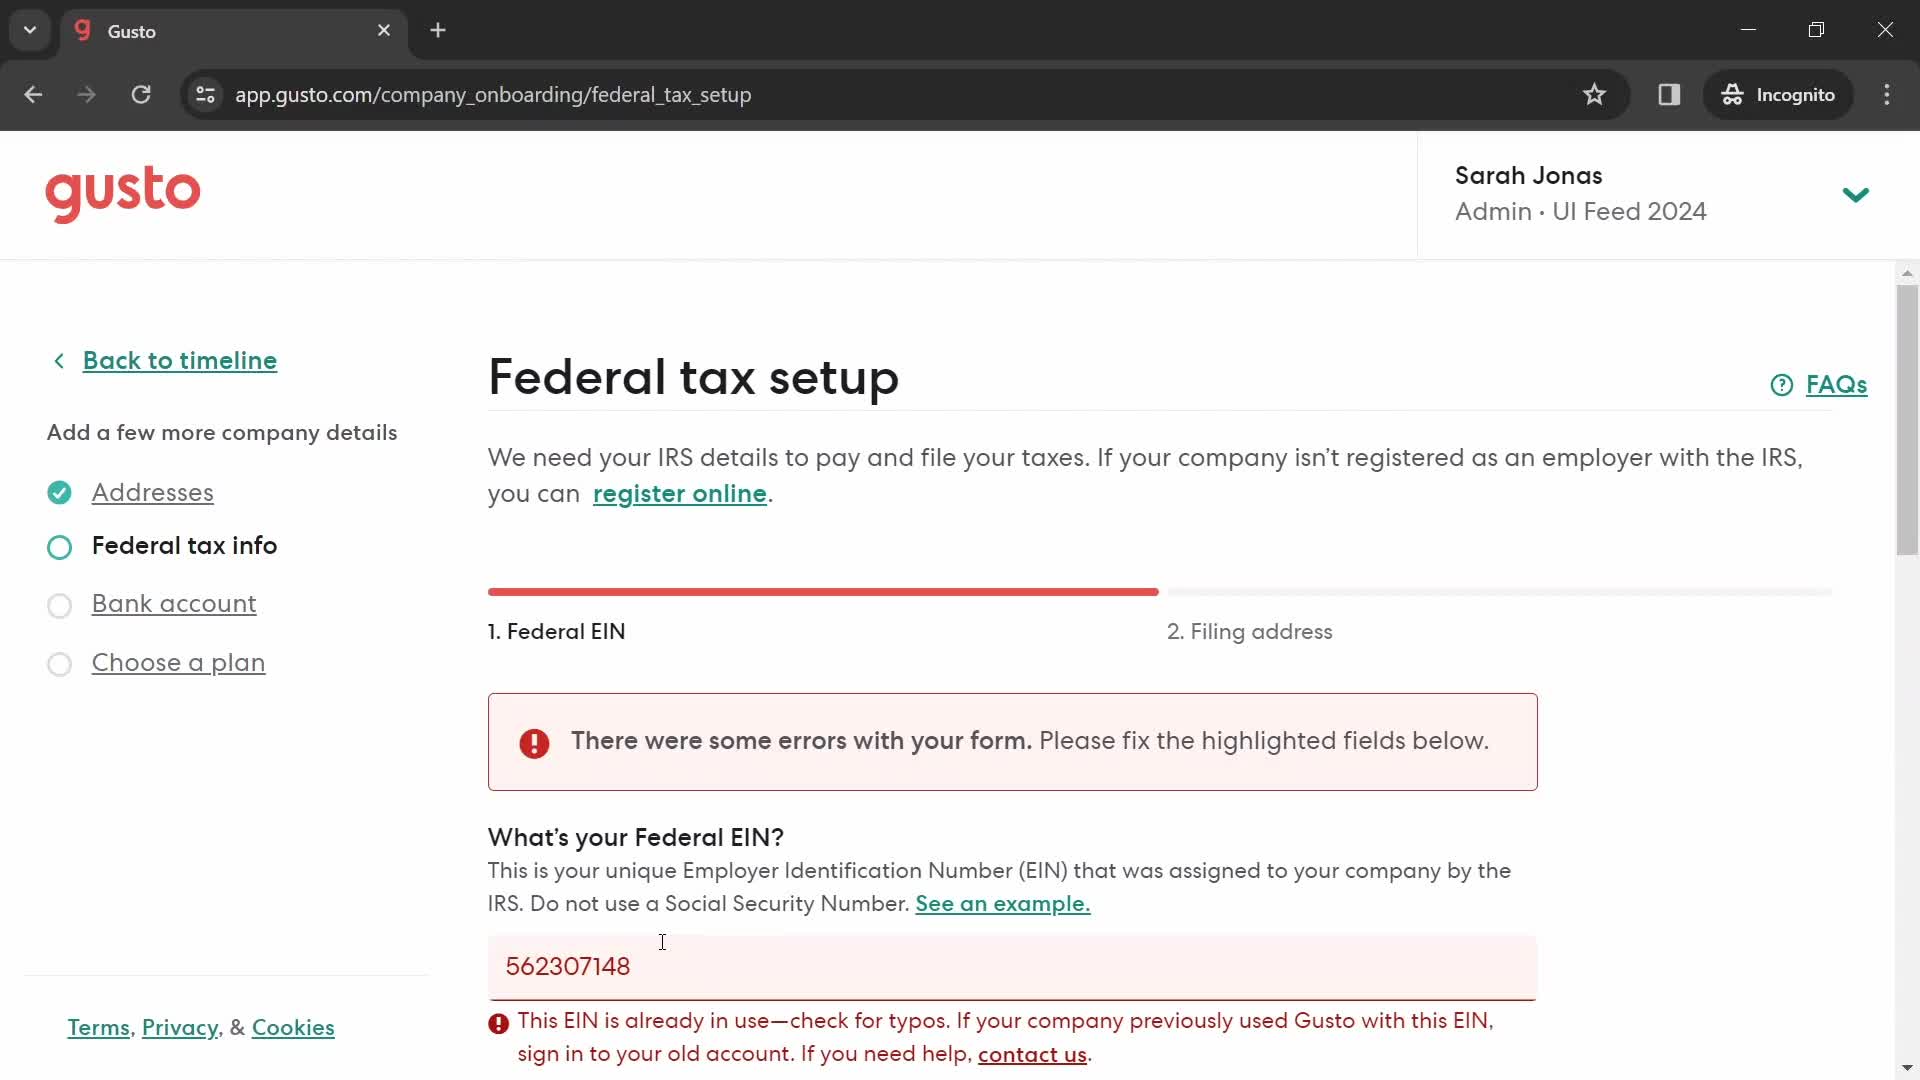Click the contact us support link
This screenshot has width=1920, height=1080.
[x=1033, y=1054]
